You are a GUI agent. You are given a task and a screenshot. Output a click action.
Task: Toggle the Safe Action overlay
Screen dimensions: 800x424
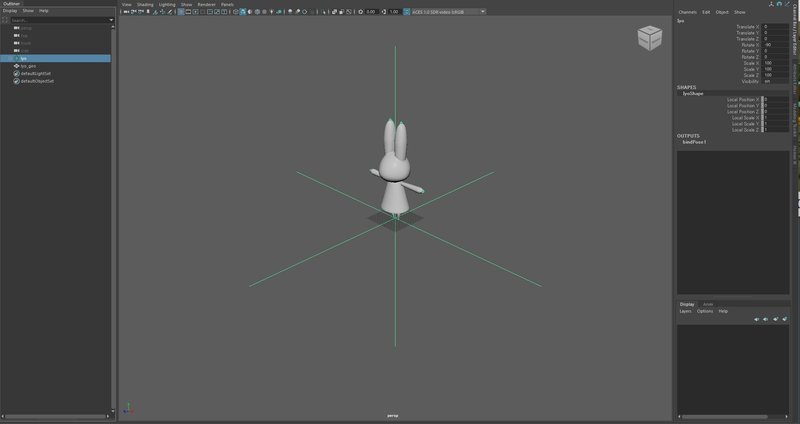(x=217, y=11)
